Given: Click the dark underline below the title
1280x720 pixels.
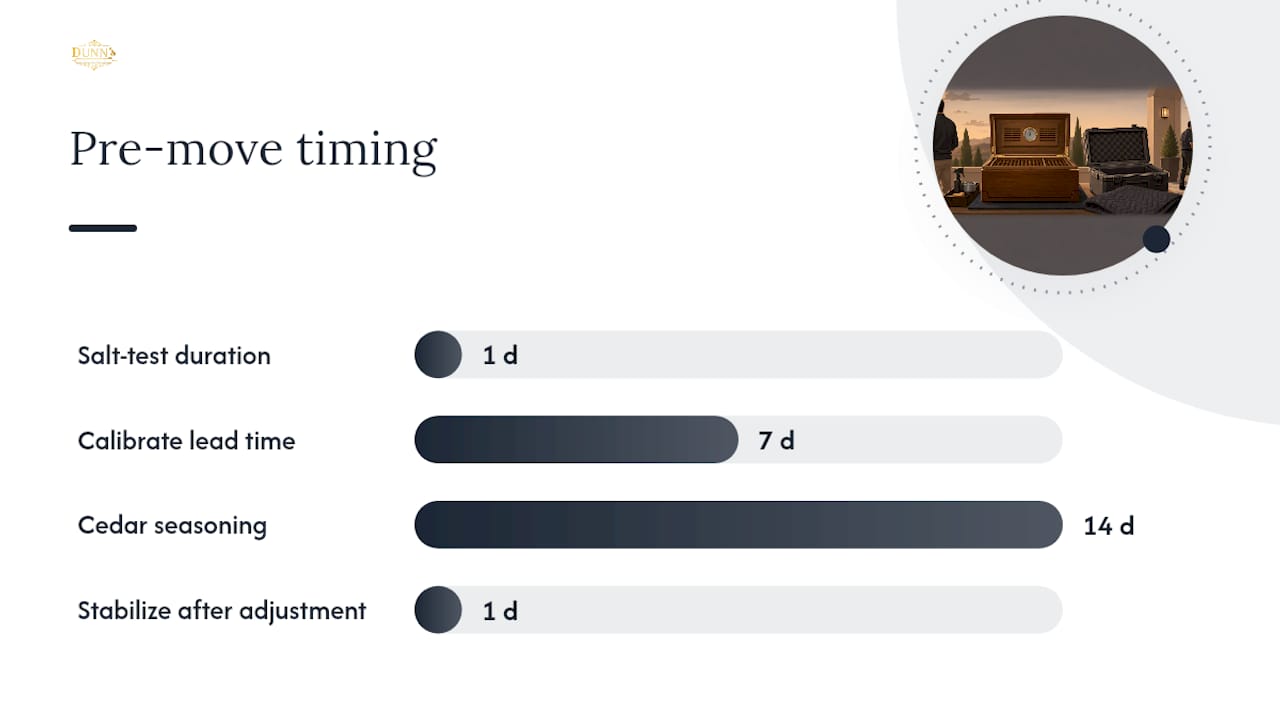Looking at the screenshot, I should pos(103,228).
